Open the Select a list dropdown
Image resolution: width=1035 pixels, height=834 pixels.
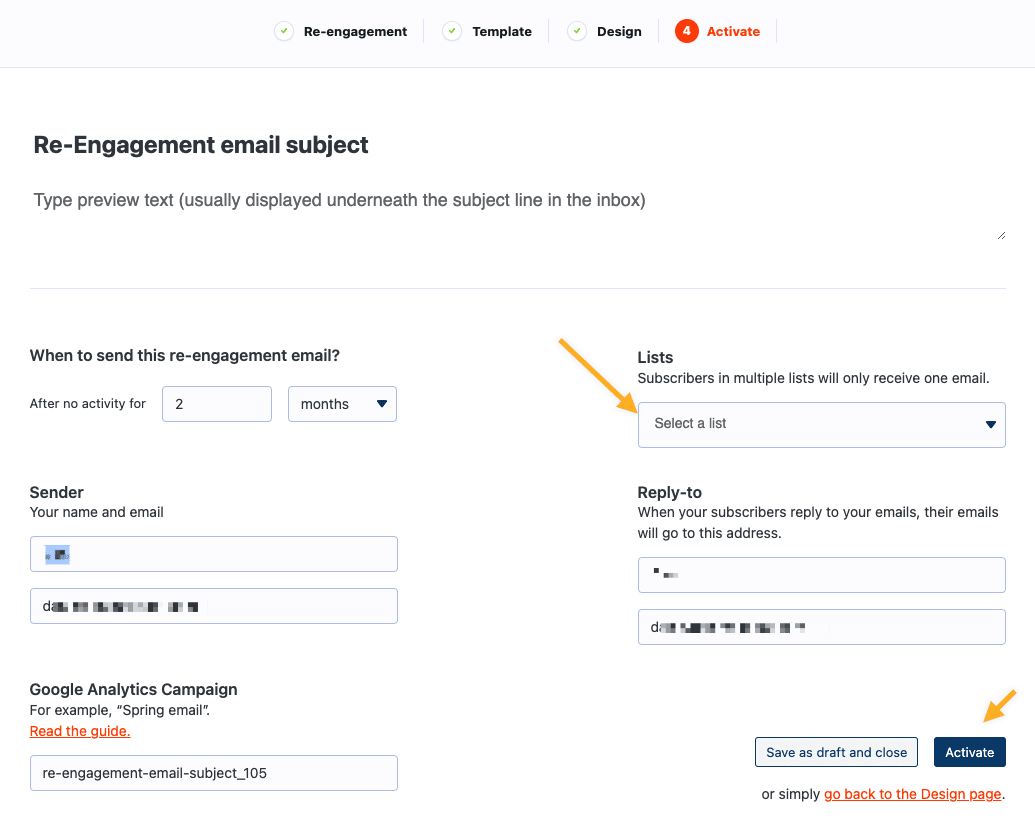click(x=821, y=425)
